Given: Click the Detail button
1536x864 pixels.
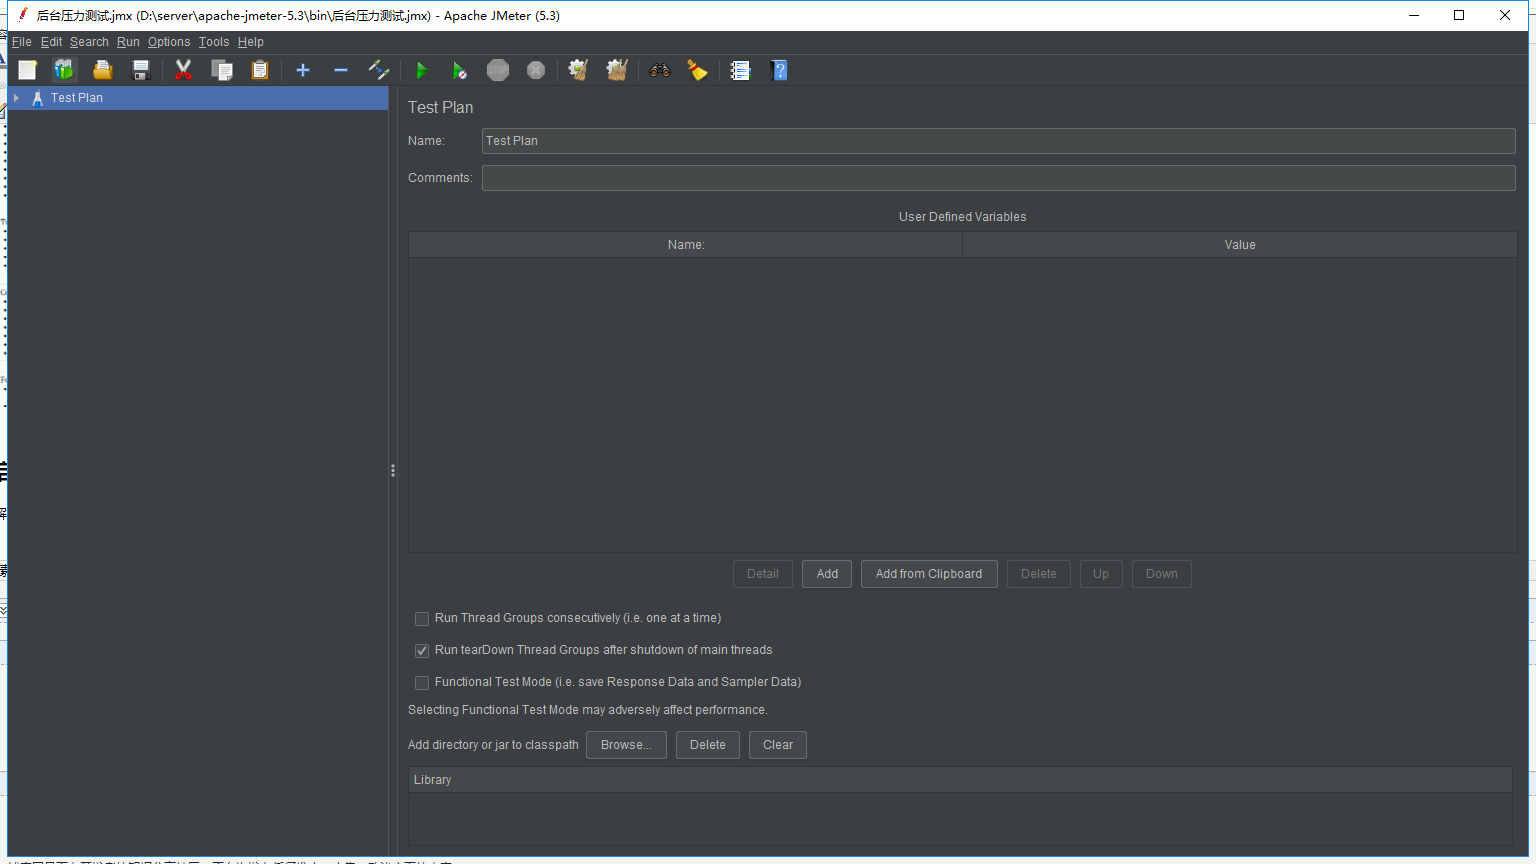Looking at the screenshot, I should coord(763,574).
